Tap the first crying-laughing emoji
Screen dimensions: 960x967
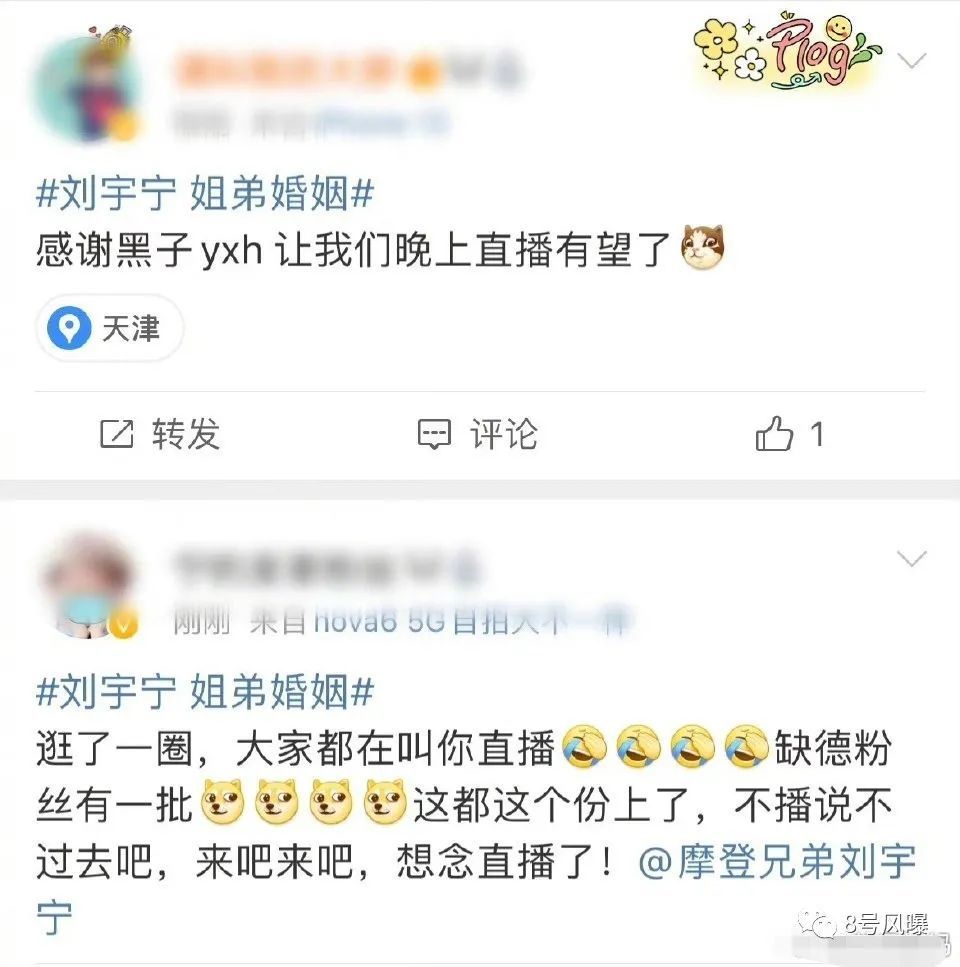[x=583, y=747]
